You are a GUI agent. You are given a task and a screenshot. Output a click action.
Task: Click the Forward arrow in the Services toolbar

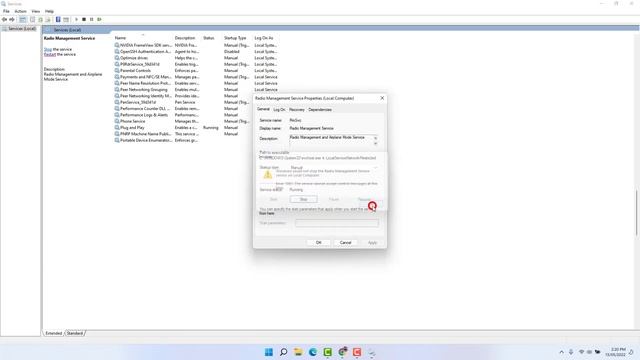(x=12, y=20)
